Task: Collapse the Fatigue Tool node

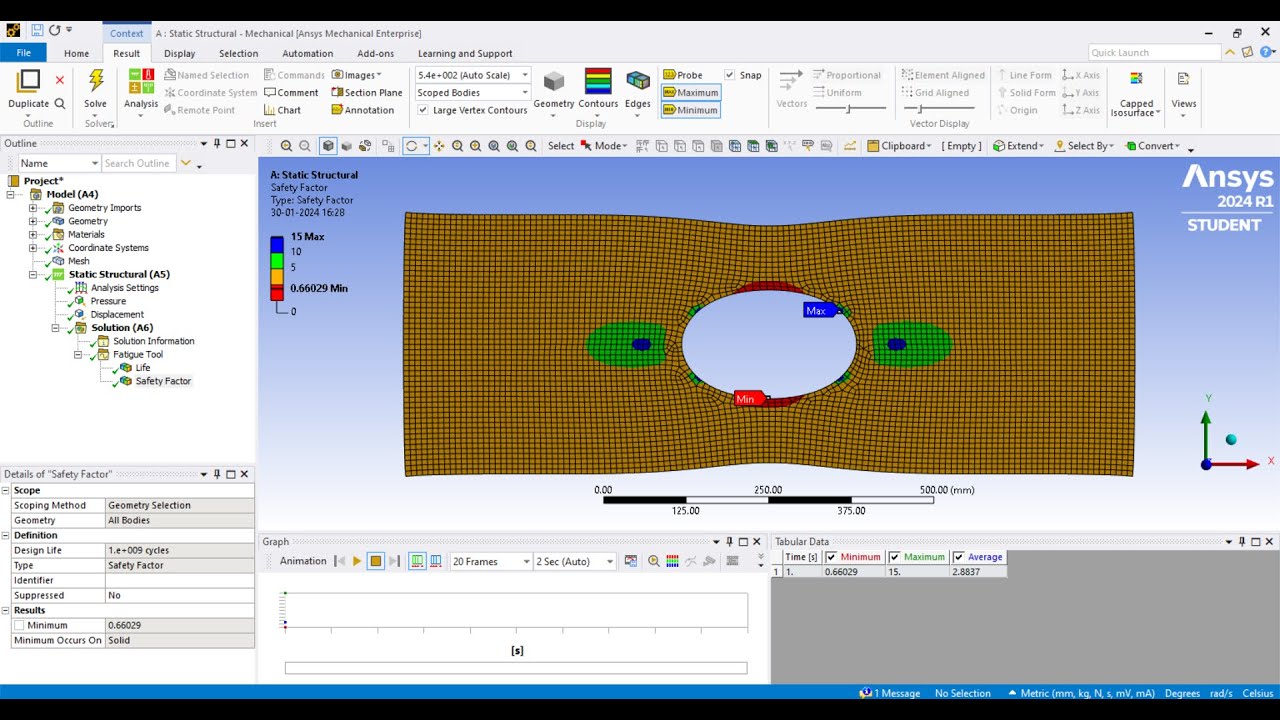Action: 77,354
